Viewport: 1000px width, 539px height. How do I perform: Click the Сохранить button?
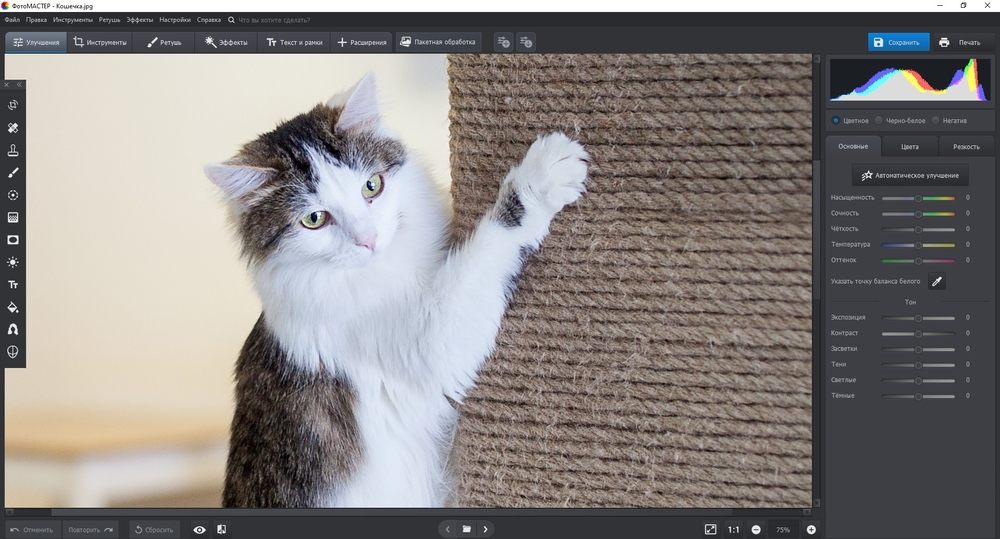pos(895,42)
